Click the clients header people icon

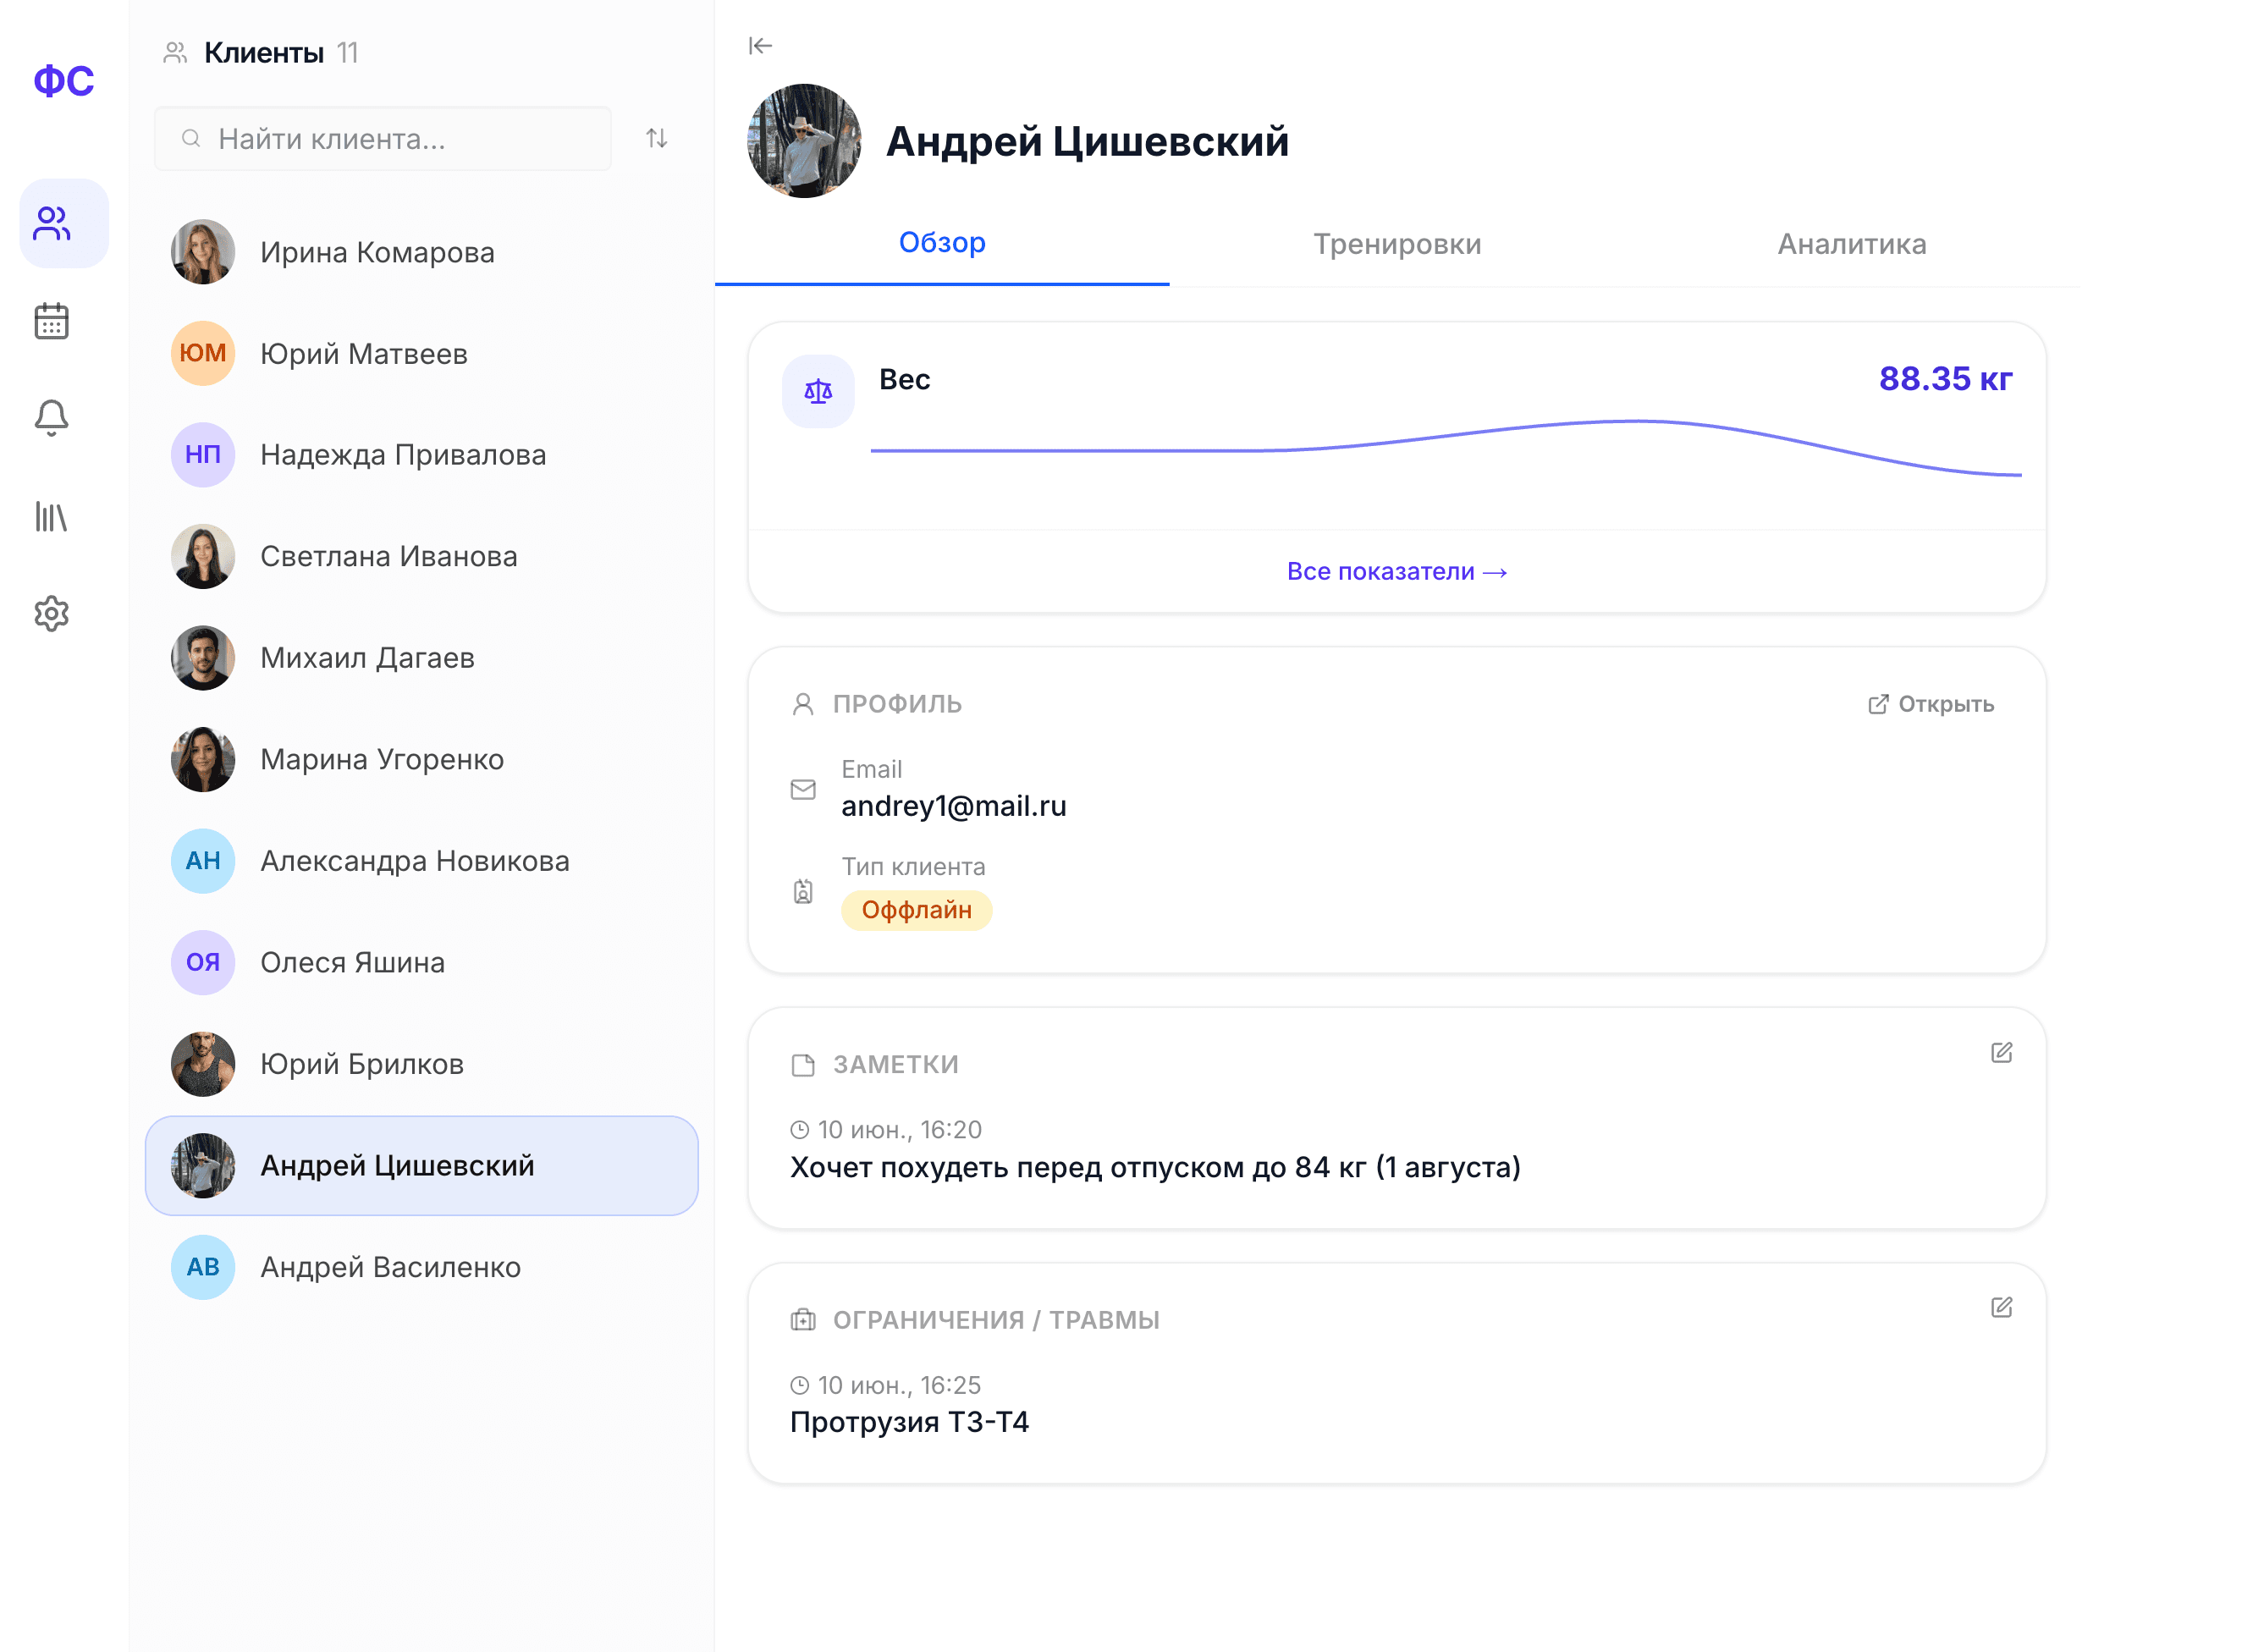176,53
